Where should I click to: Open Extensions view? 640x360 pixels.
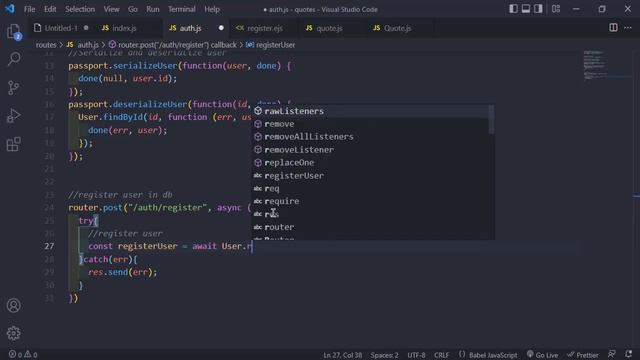point(13,144)
